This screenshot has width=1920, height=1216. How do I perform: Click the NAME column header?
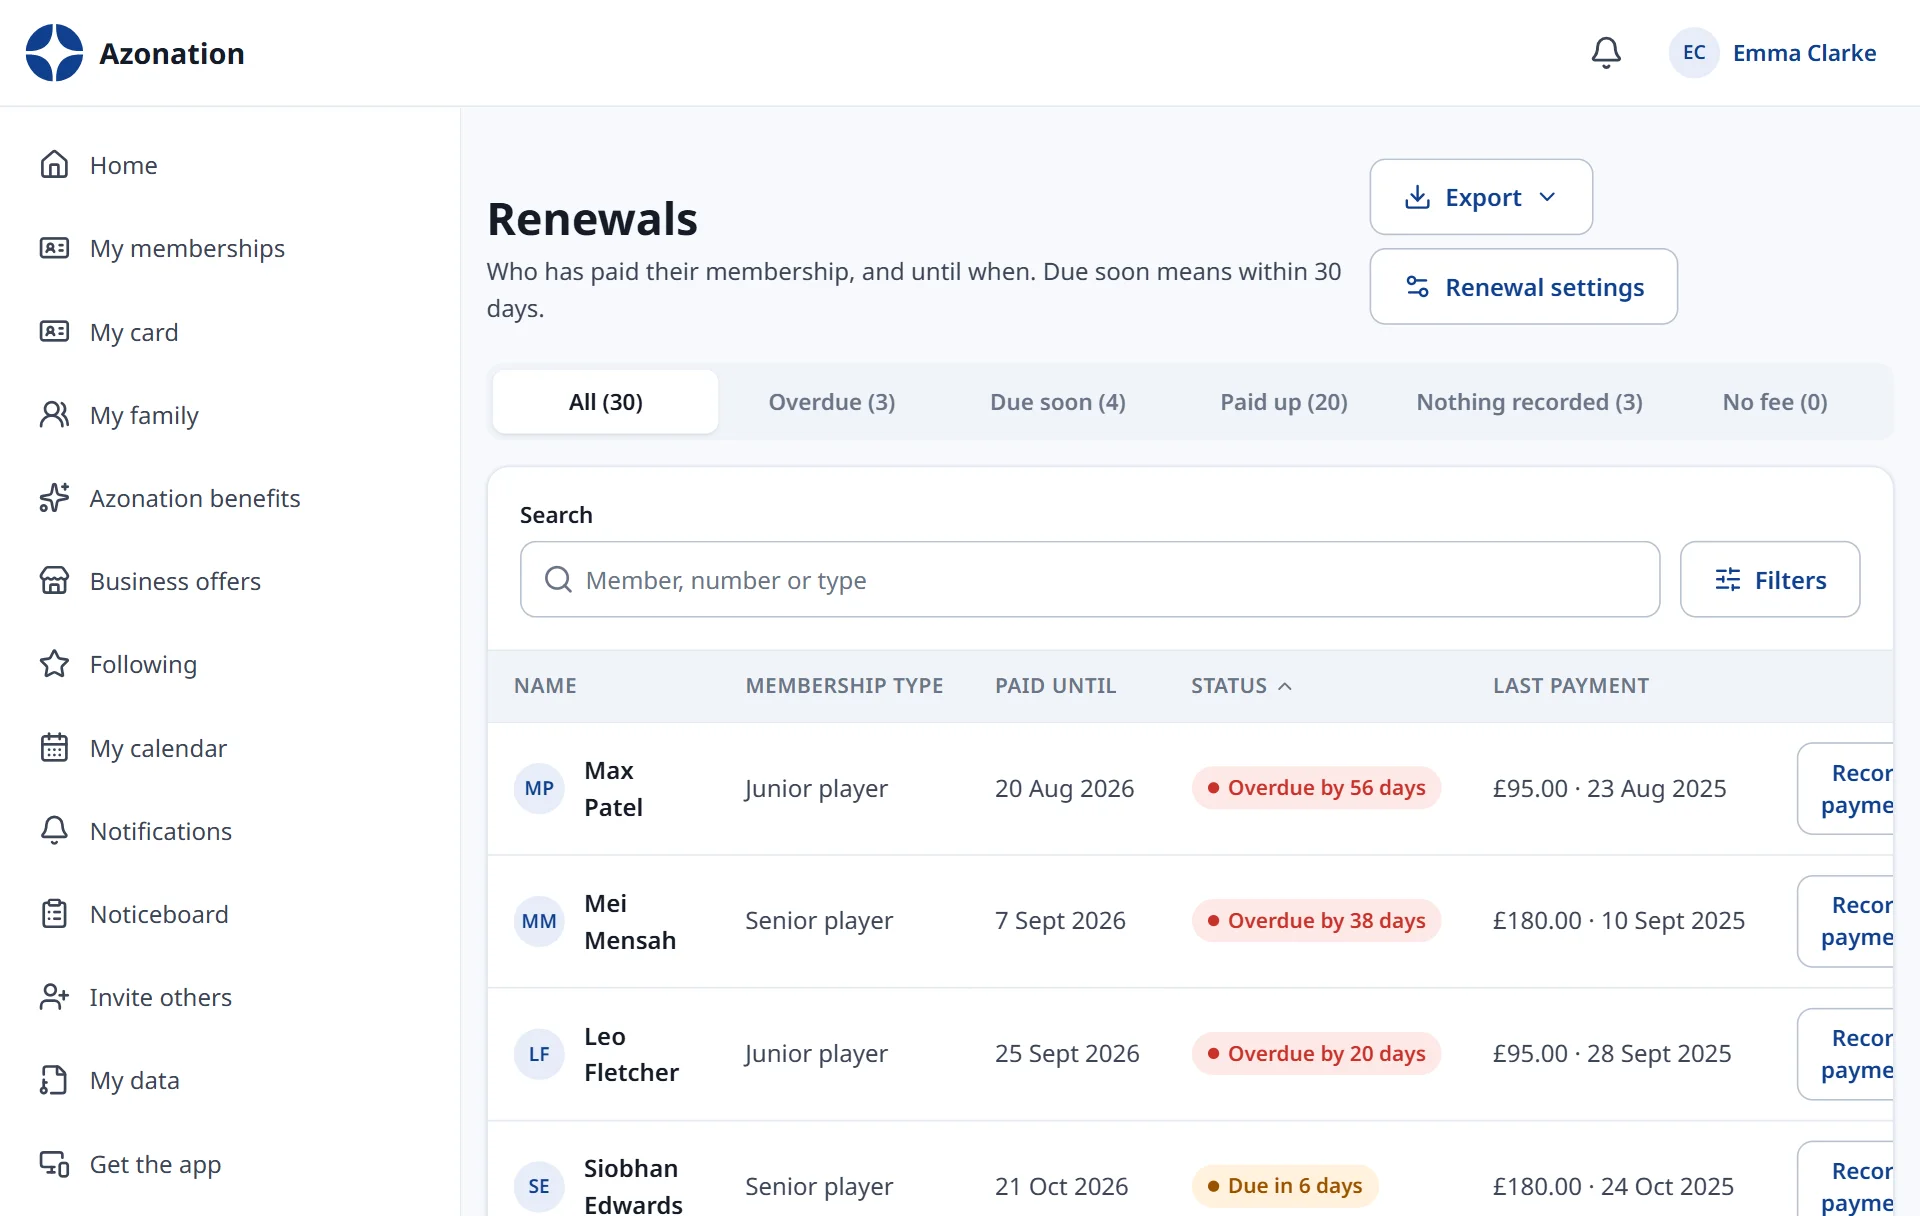point(545,686)
